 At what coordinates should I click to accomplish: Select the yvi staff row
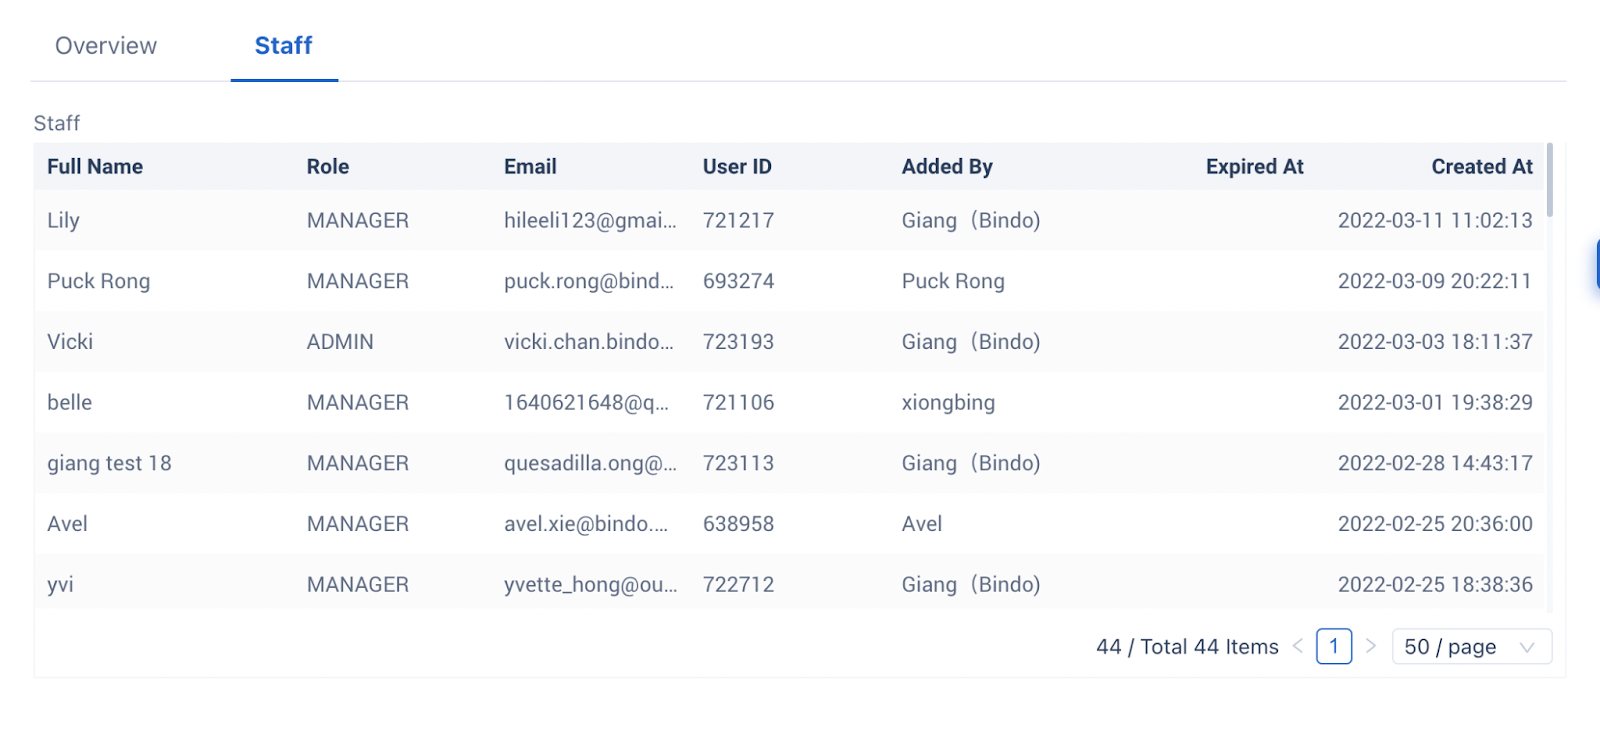(61, 585)
